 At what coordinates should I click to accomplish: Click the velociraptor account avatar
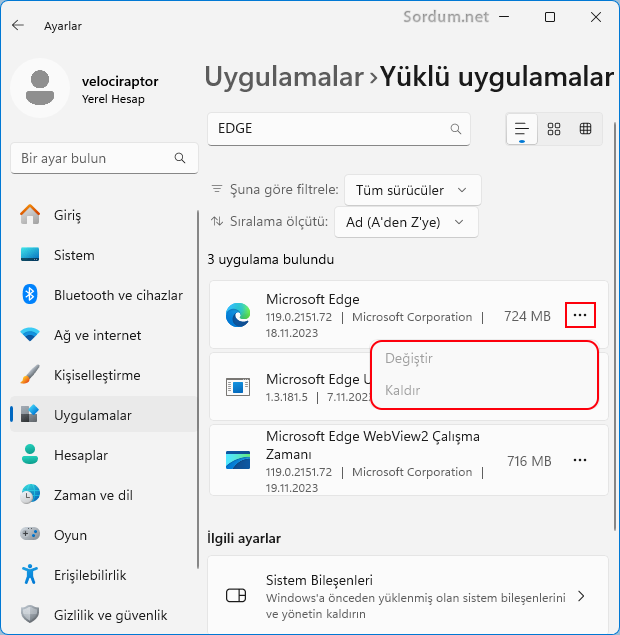pos(40,88)
